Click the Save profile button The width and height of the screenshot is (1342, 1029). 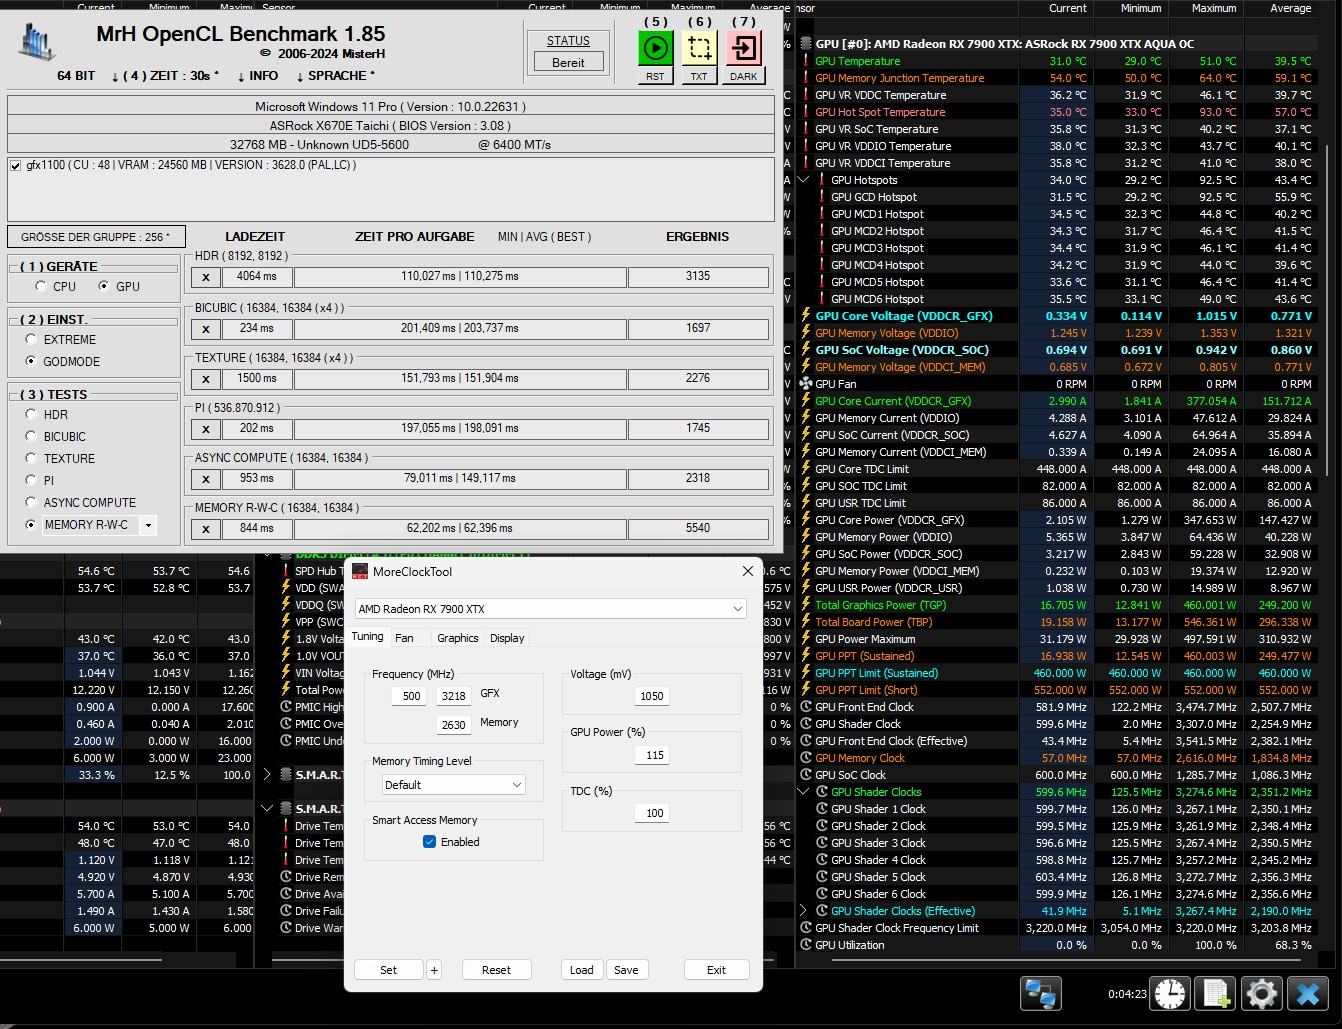click(x=626, y=970)
